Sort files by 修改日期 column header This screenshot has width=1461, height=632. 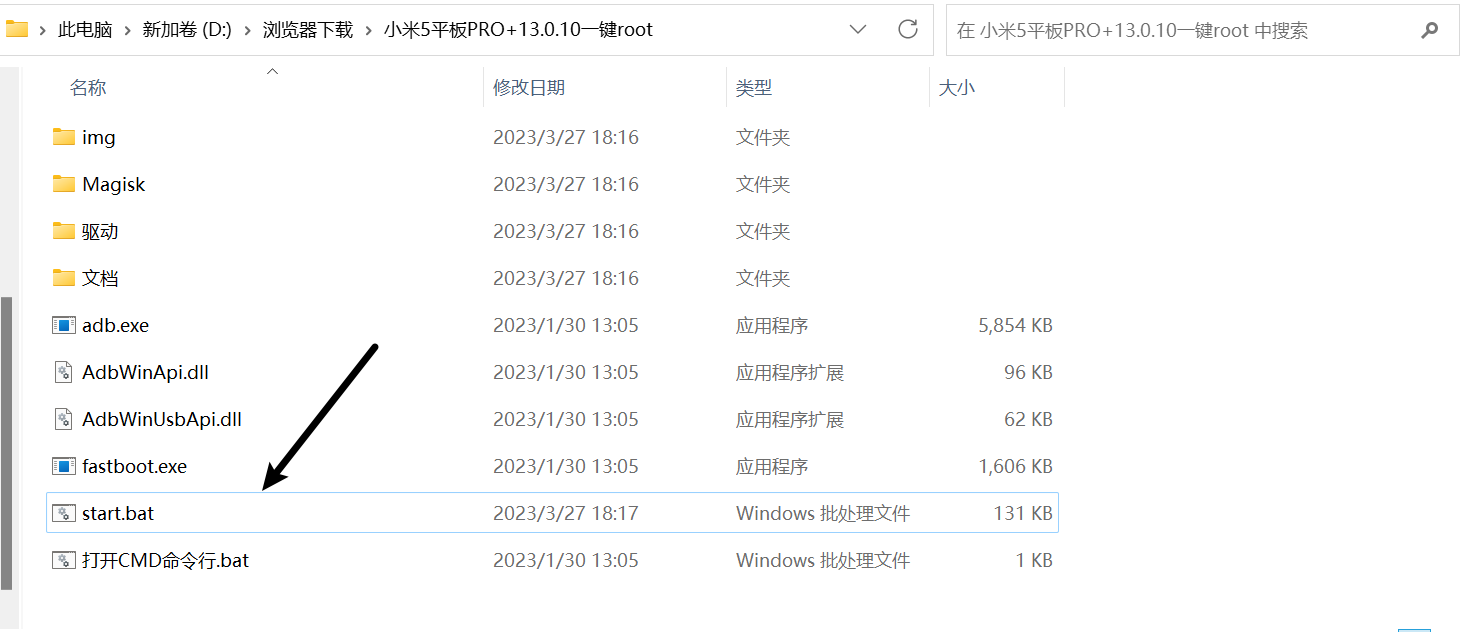529,88
